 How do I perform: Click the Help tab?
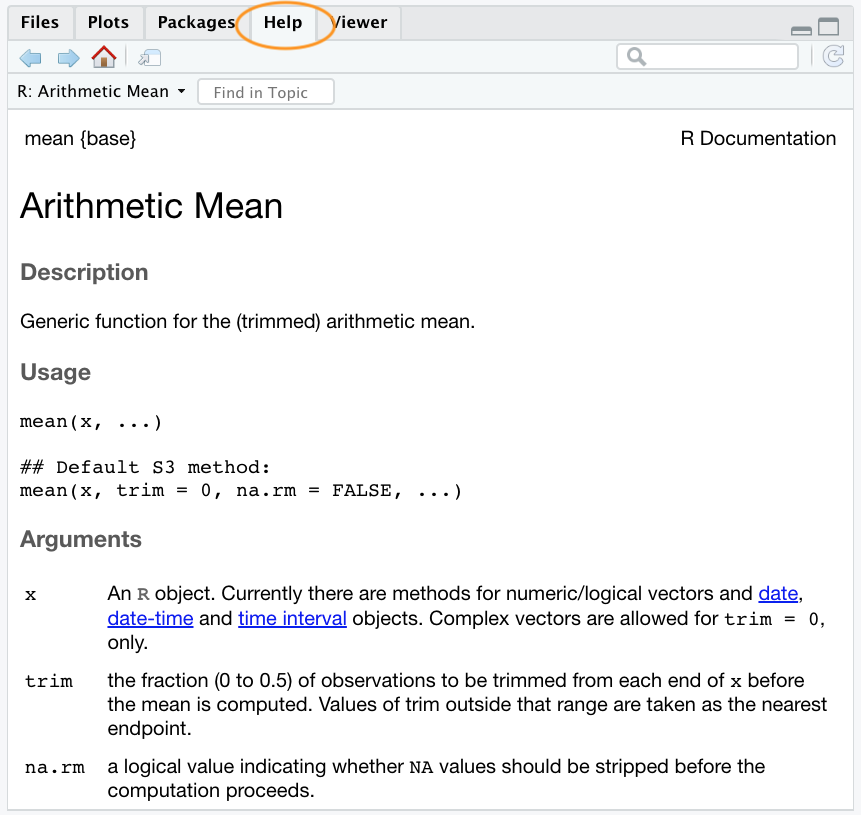(283, 22)
